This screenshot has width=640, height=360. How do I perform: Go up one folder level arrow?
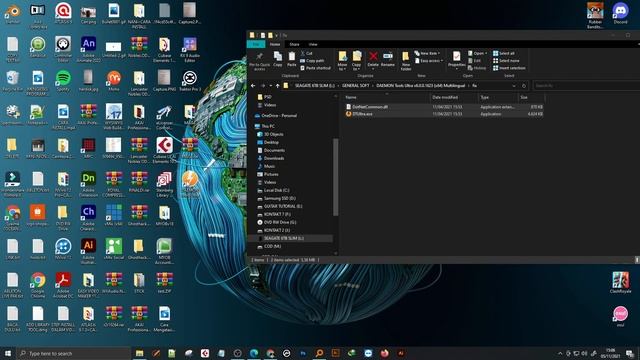tap(278, 86)
